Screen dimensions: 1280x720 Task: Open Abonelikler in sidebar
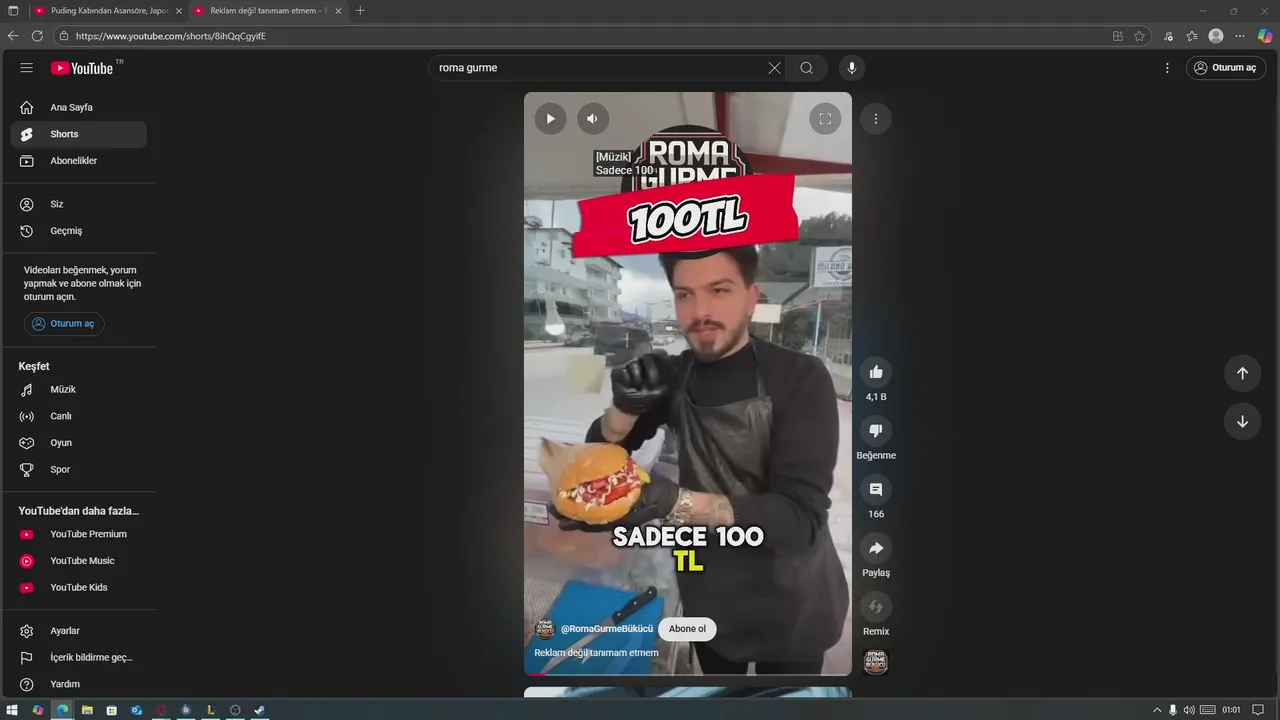click(79, 161)
